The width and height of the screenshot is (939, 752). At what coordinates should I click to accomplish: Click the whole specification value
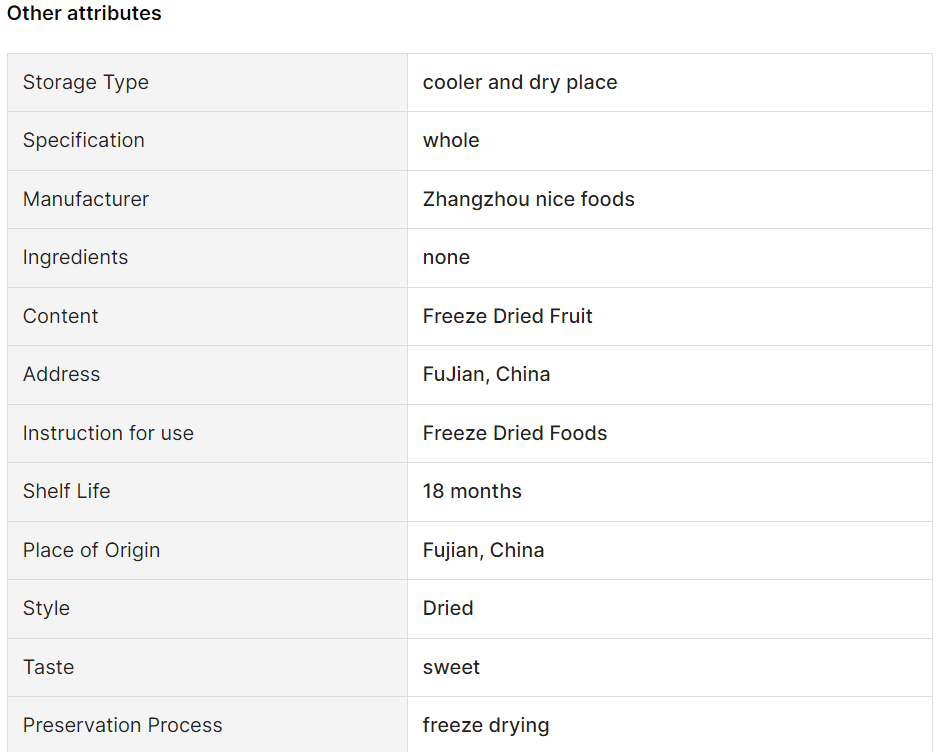pos(451,141)
